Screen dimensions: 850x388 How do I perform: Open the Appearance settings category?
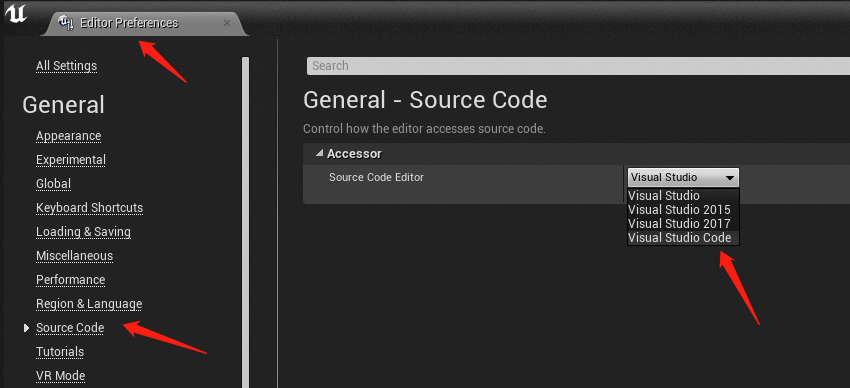(x=68, y=135)
